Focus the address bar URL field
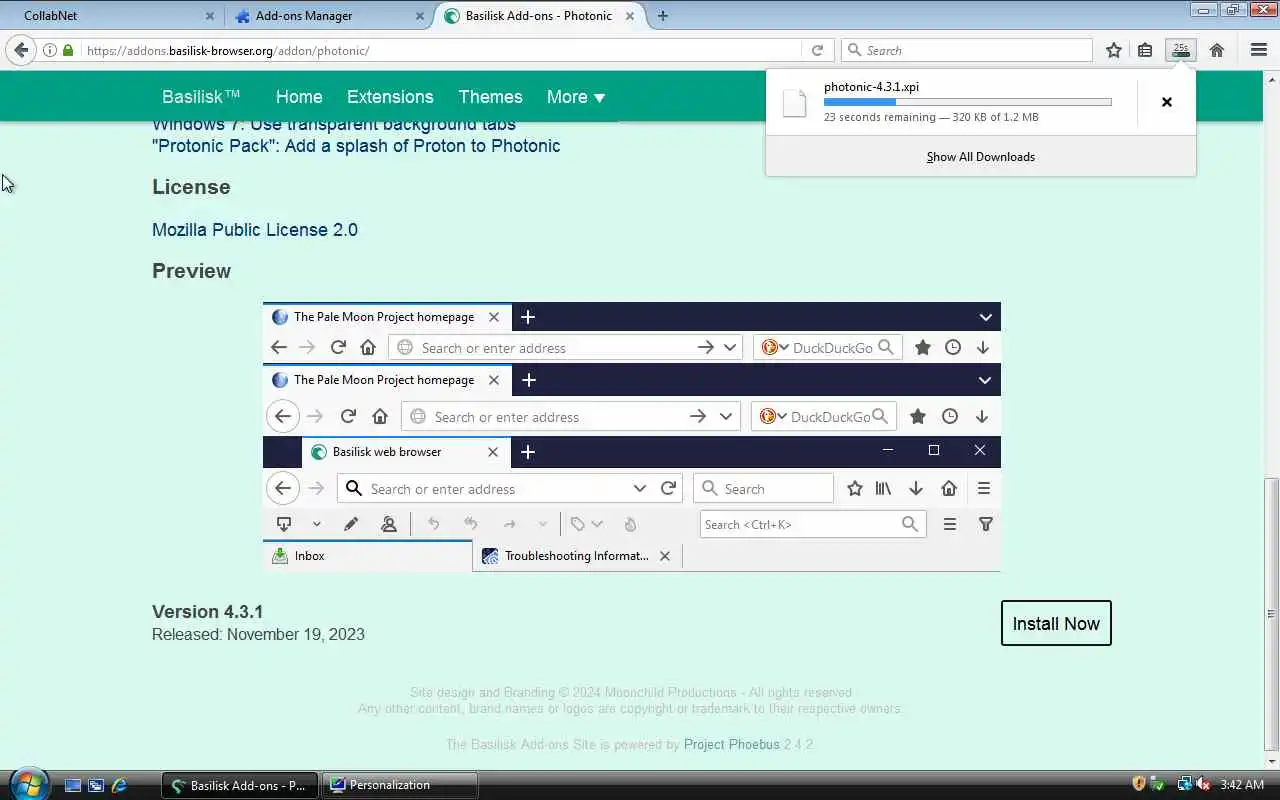Screen dimensions: 1280x800 440,50
